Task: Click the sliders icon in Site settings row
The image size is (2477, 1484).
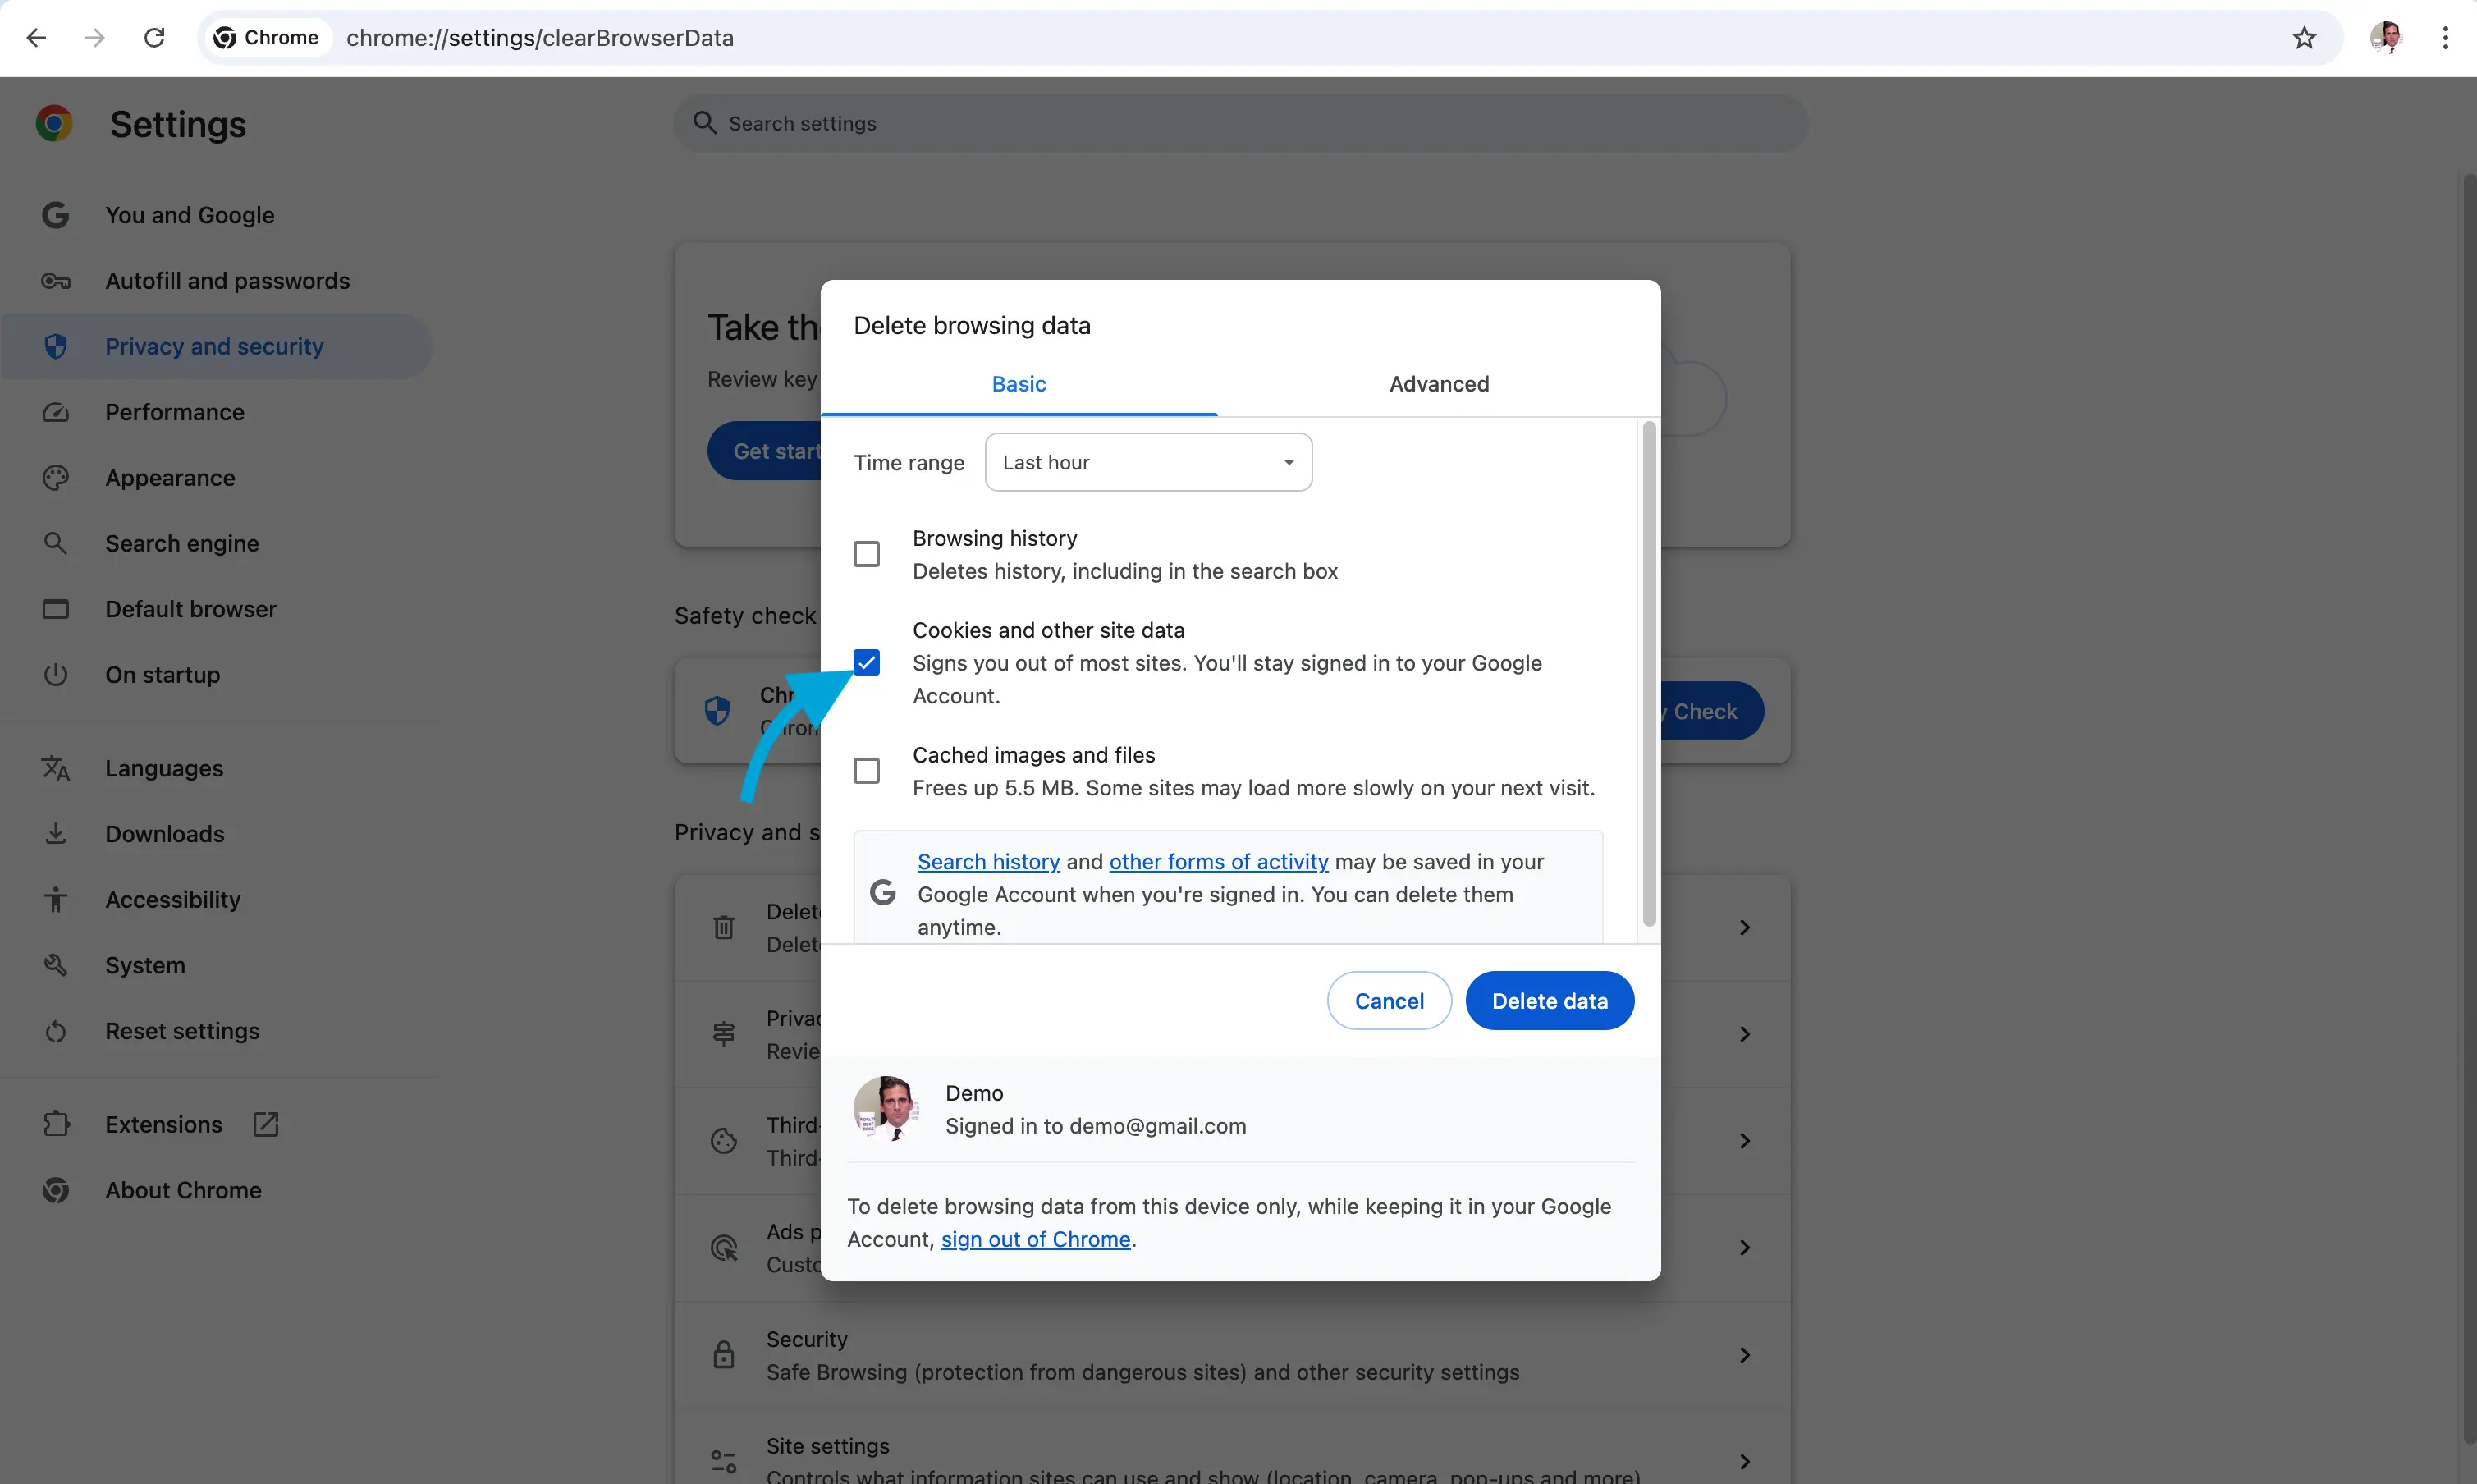Action: (724, 1461)
